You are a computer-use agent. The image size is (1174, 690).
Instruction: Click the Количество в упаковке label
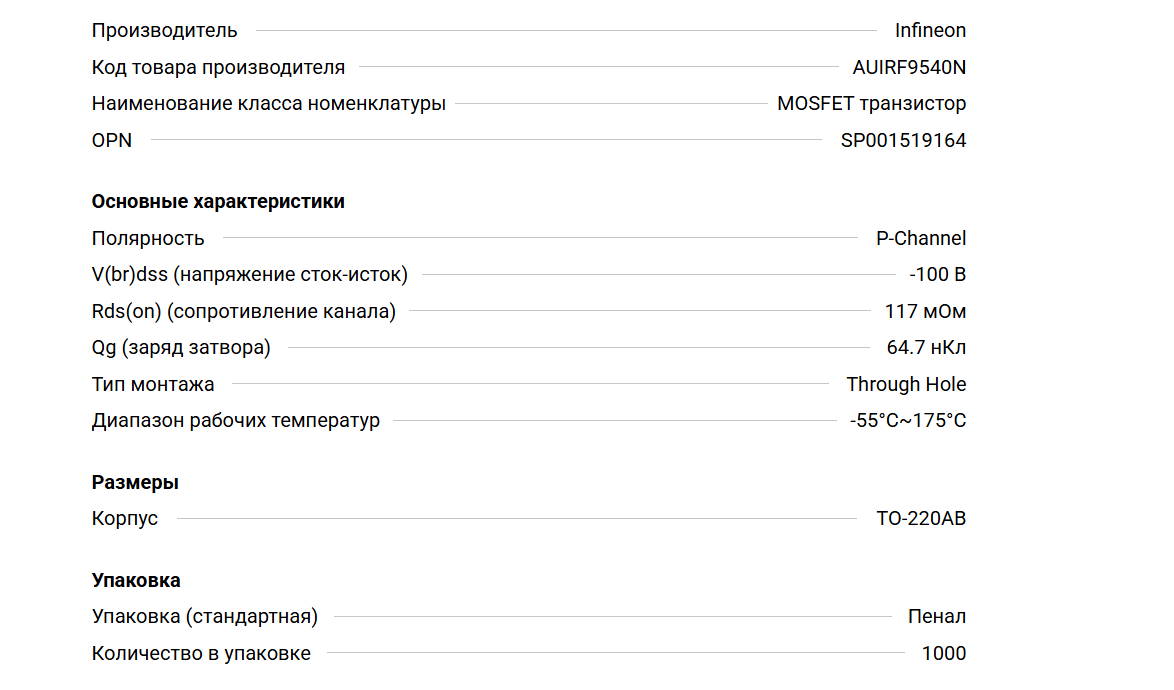pyautogui.click(x=201, y=653)
